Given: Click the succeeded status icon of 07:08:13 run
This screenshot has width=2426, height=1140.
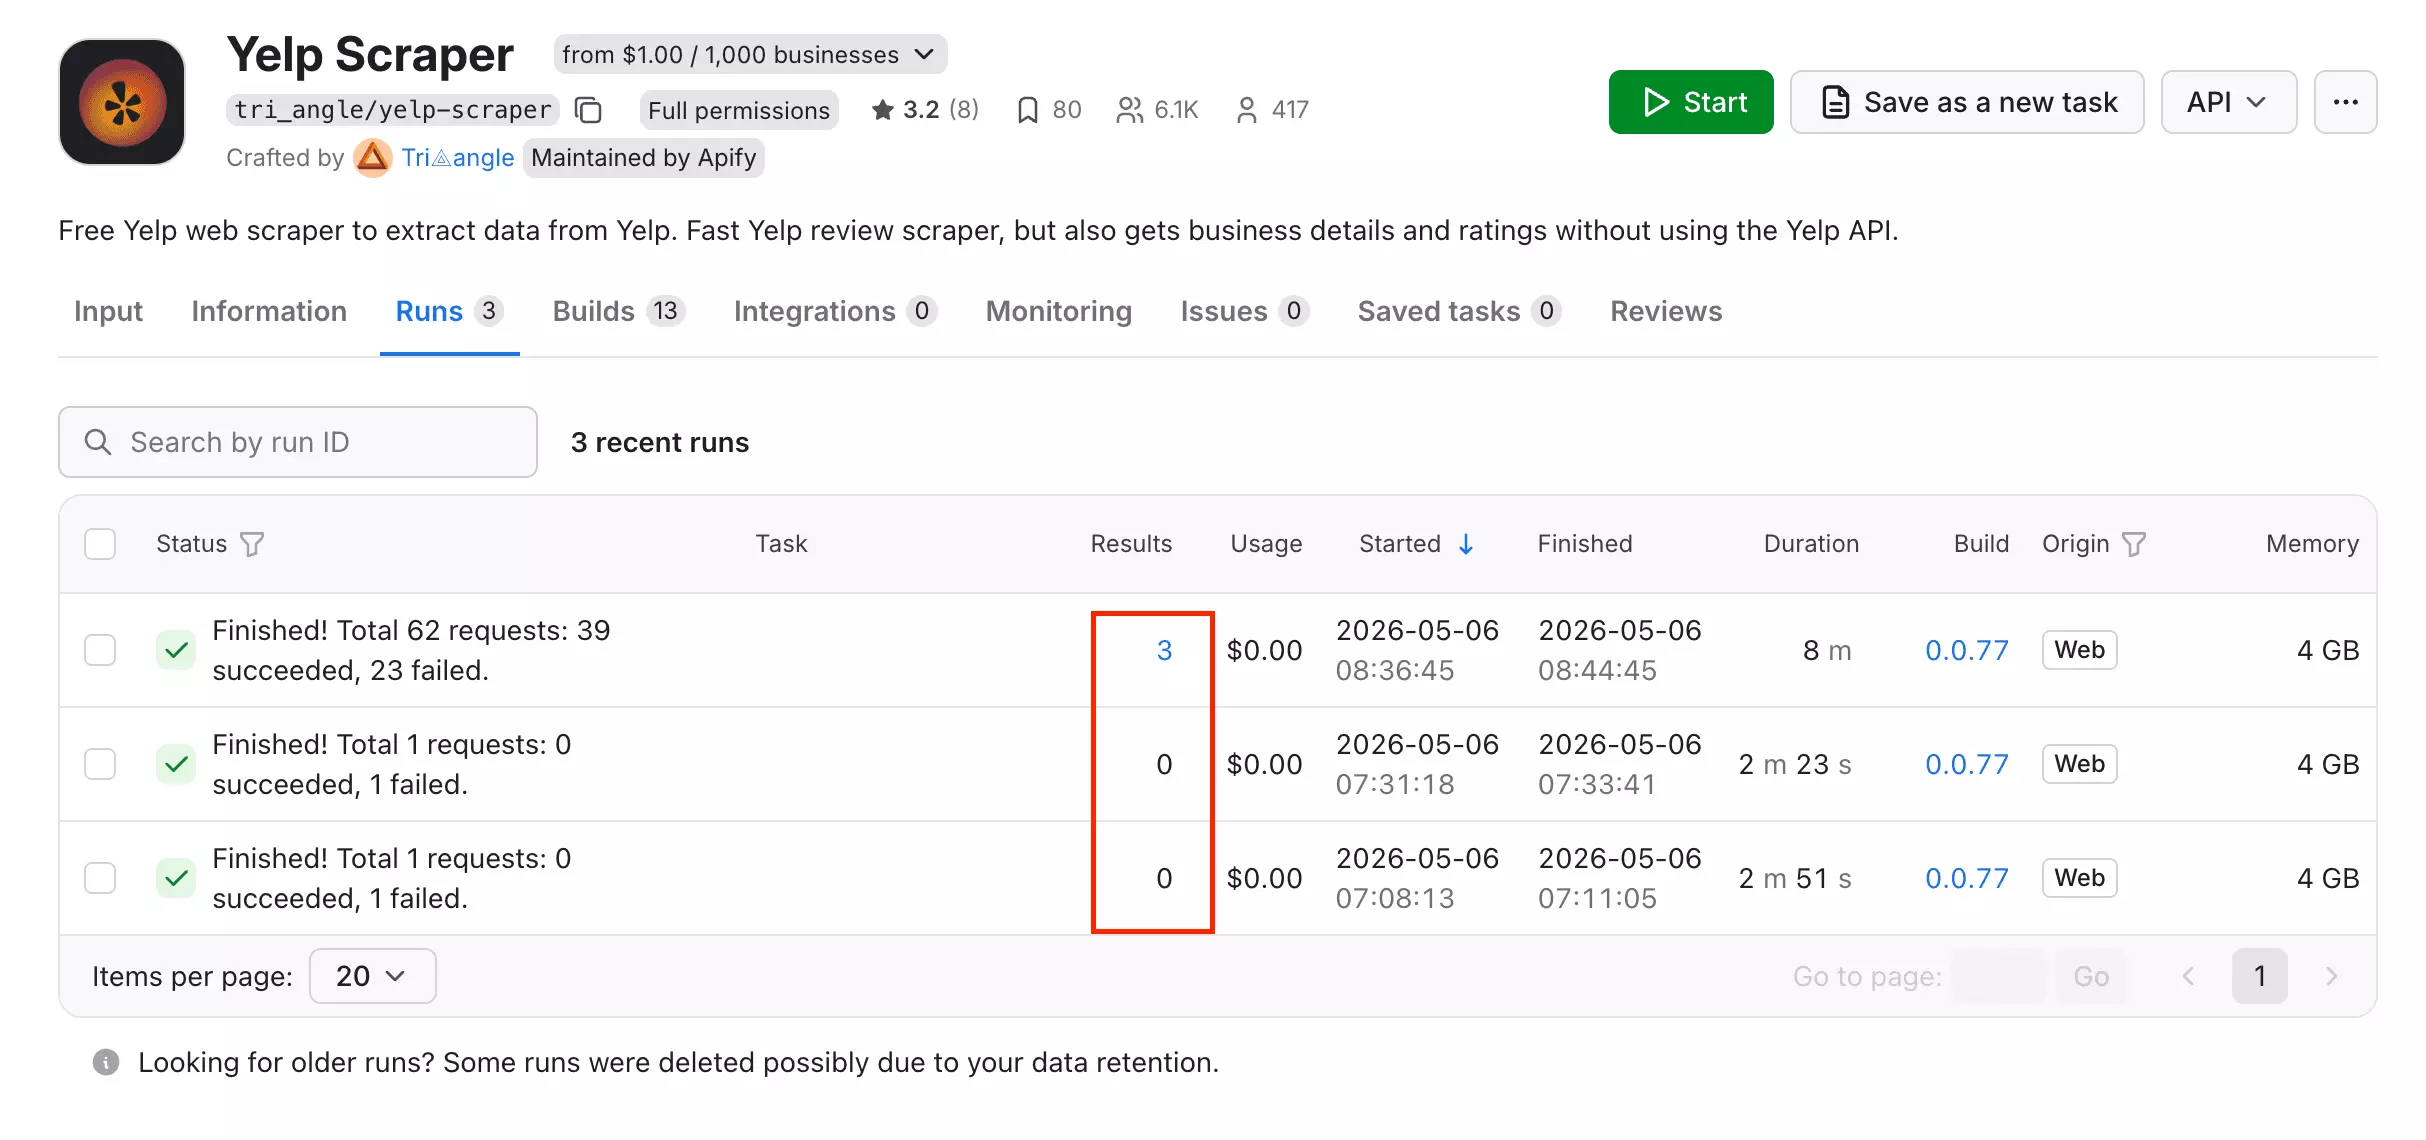Looking at the screenshot, I should 176,878.
